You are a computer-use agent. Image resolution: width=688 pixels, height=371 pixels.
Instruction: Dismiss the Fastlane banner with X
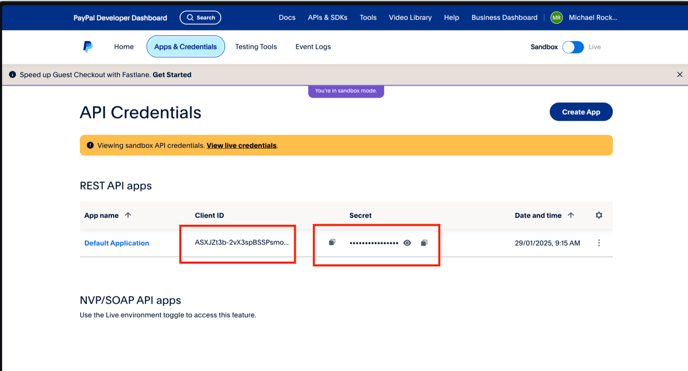(x=680, y=75)
